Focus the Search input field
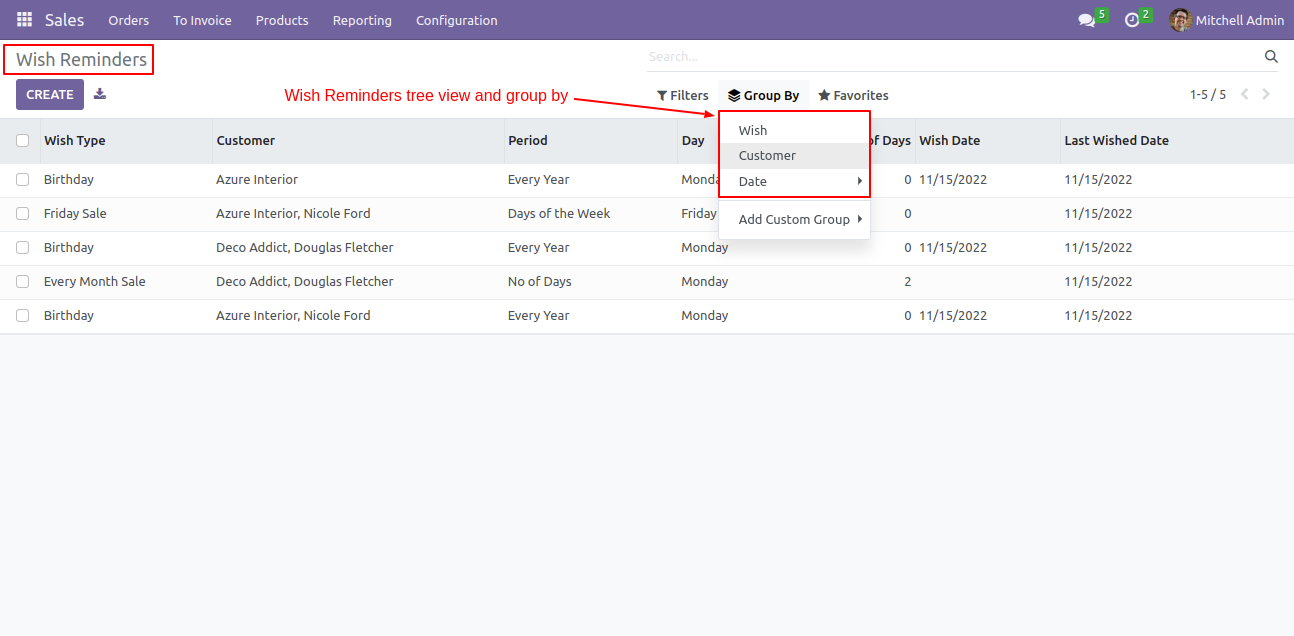The image size is (1294, 636). point(955,57)
